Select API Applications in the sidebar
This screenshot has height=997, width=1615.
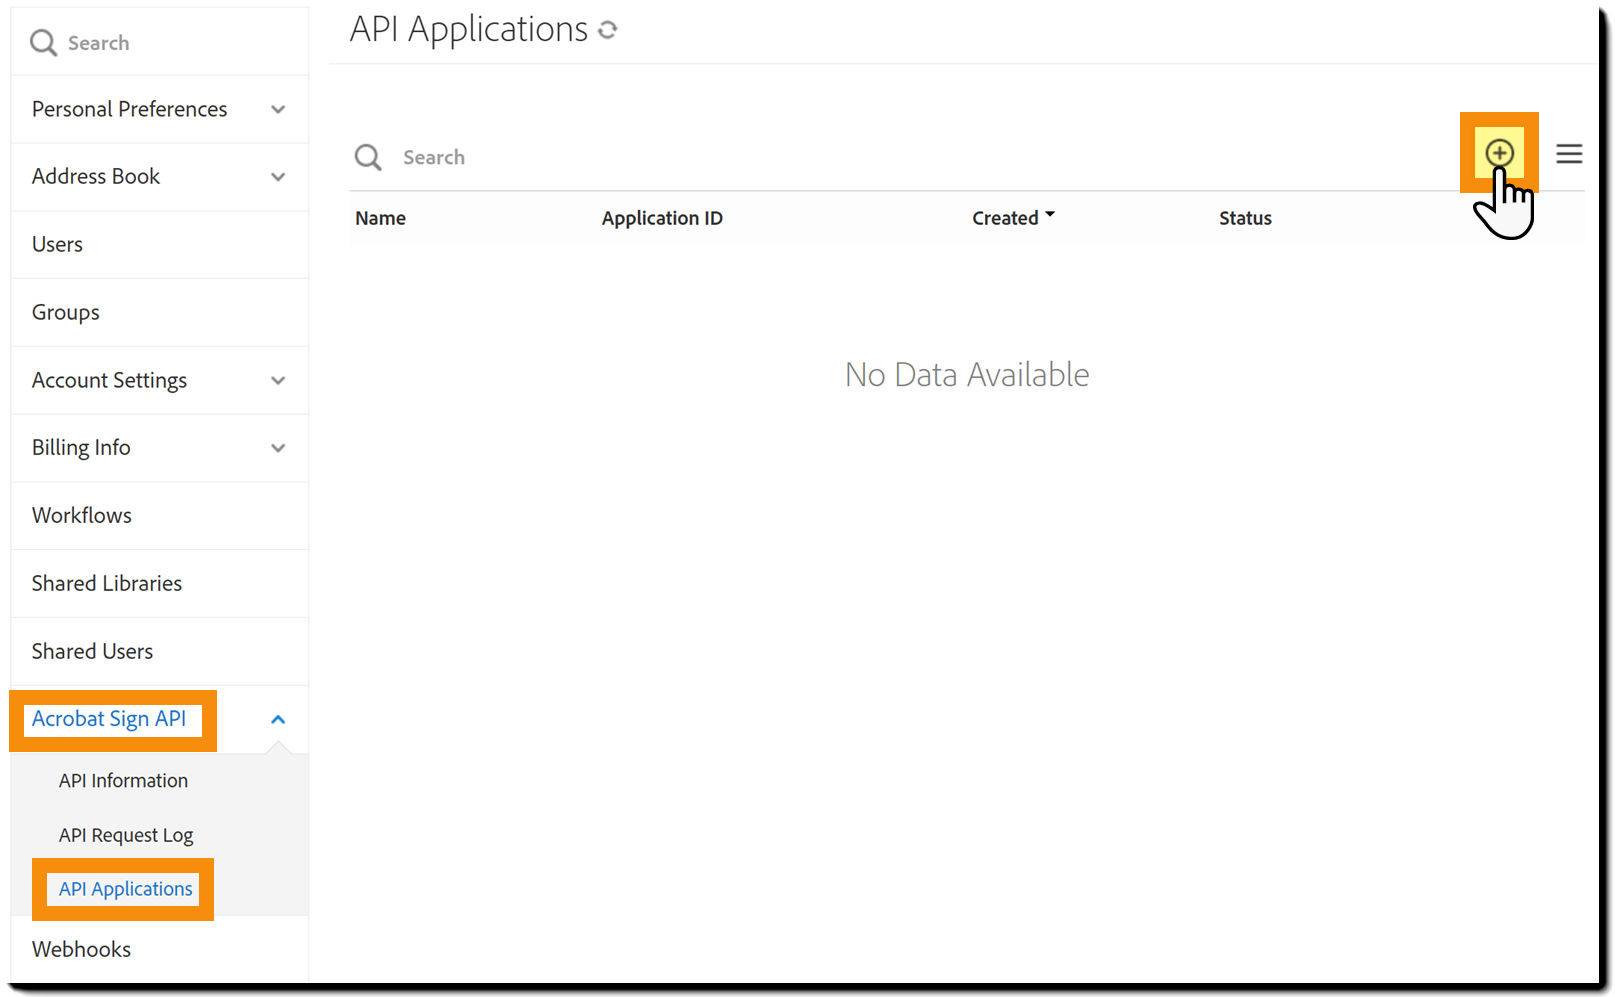point(125,888)
